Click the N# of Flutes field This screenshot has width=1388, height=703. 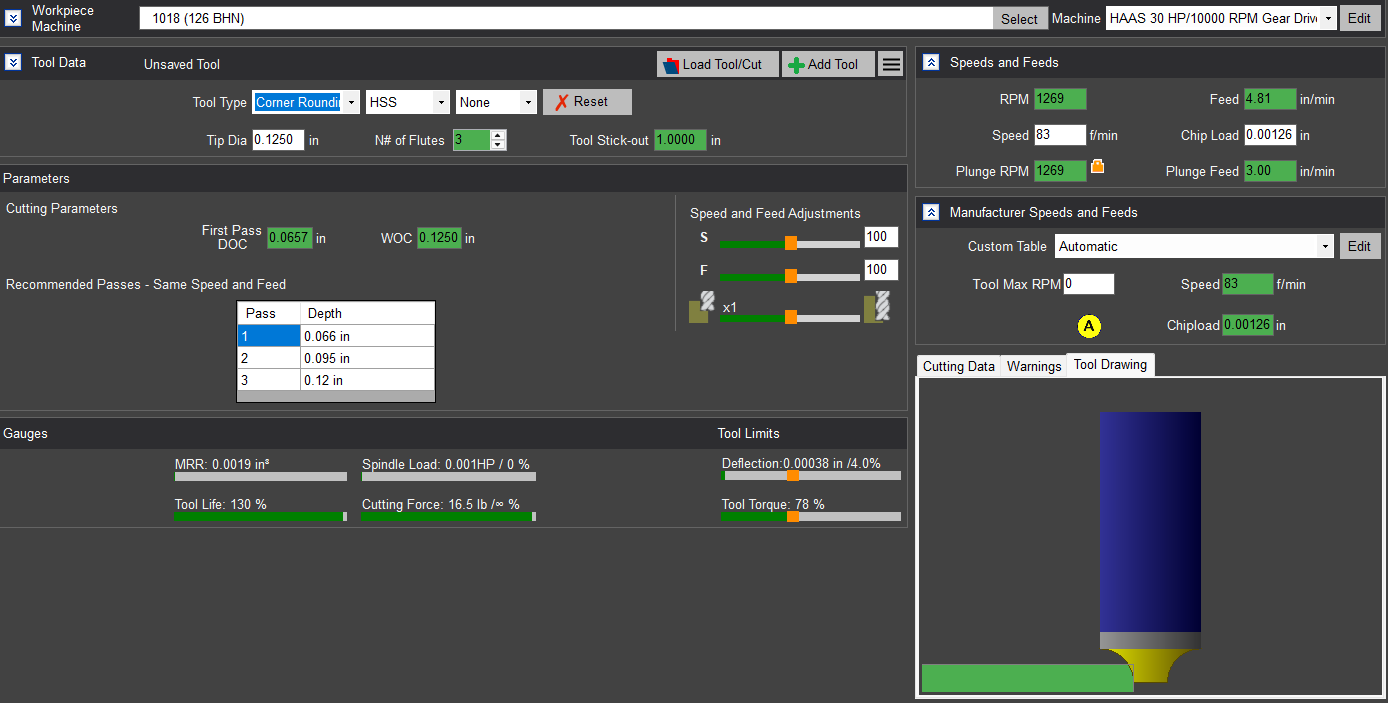(x=471, y=140)
